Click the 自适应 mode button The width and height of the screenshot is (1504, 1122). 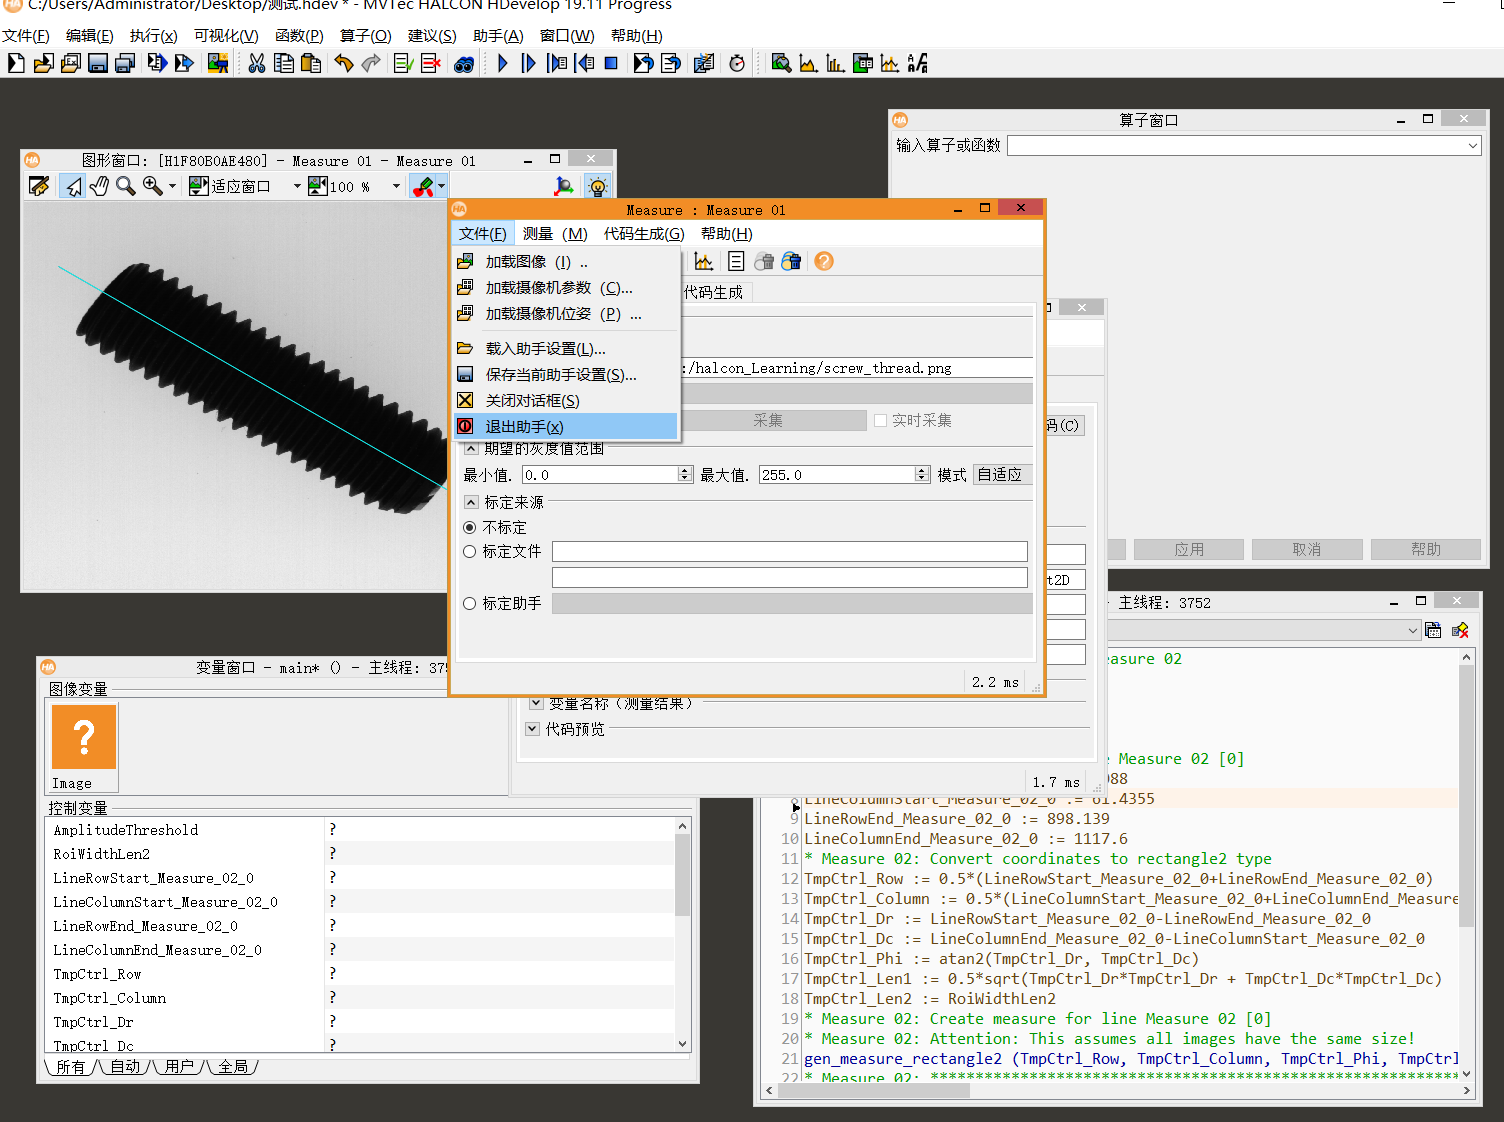1003,474
